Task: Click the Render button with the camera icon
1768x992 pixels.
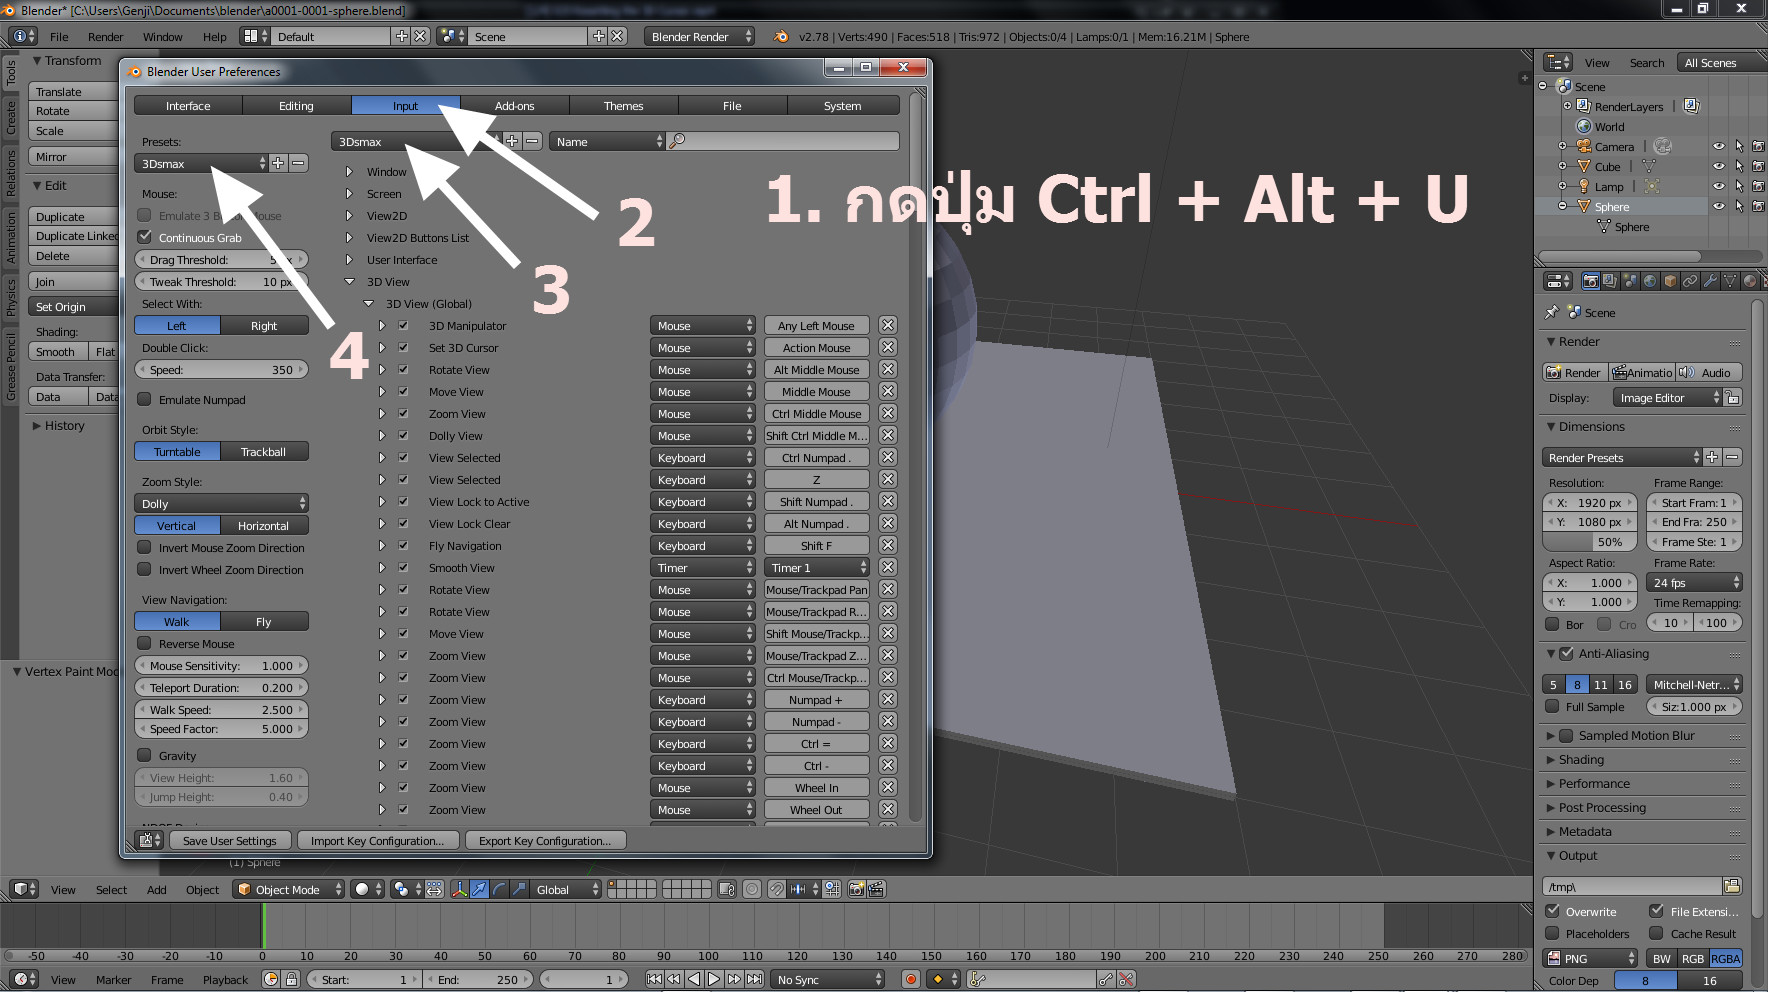Action: point(1573,372)
